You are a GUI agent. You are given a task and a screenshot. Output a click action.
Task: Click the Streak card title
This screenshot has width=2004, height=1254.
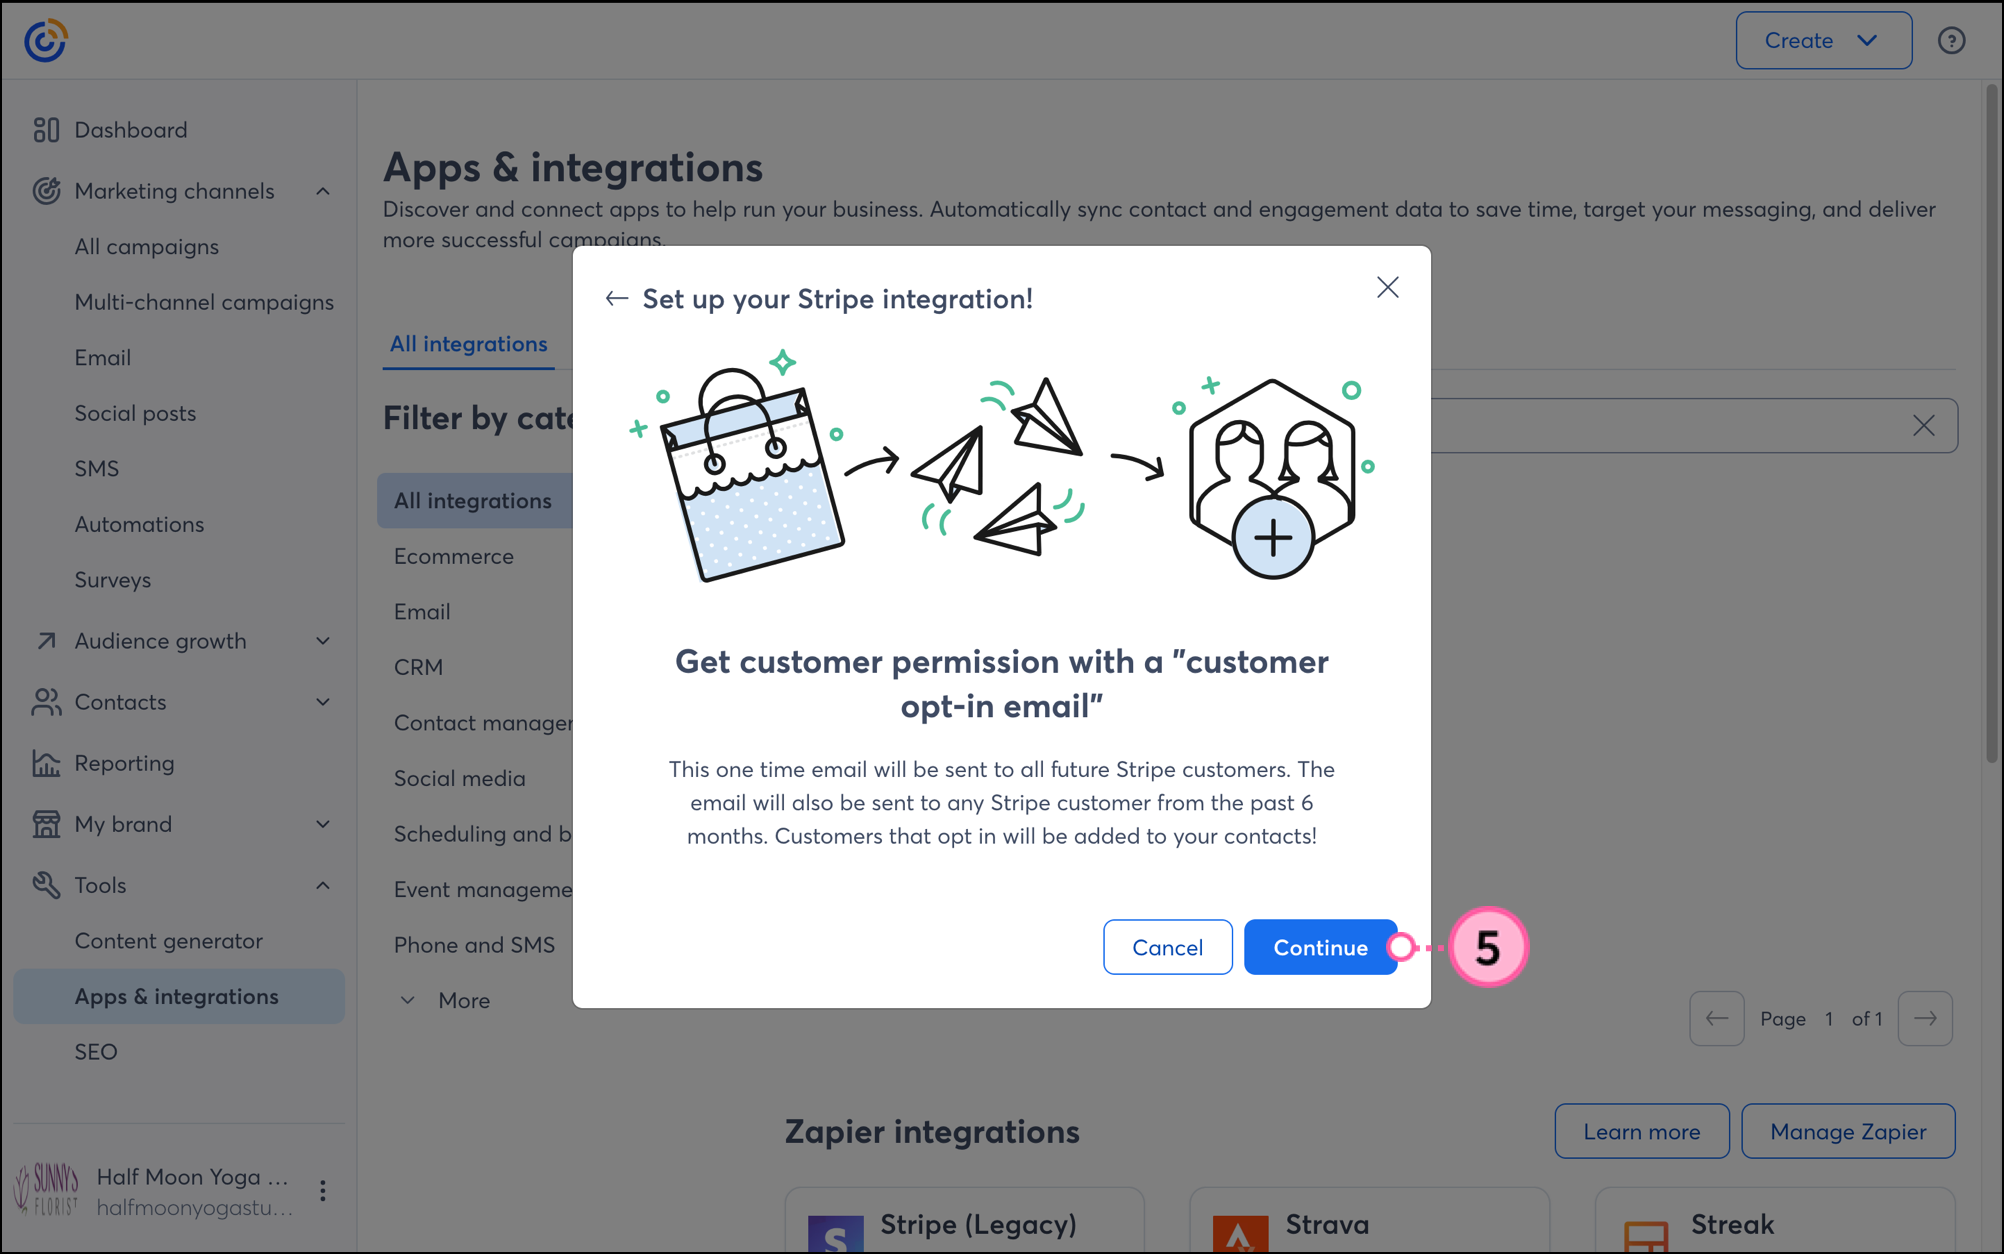1732,1224
